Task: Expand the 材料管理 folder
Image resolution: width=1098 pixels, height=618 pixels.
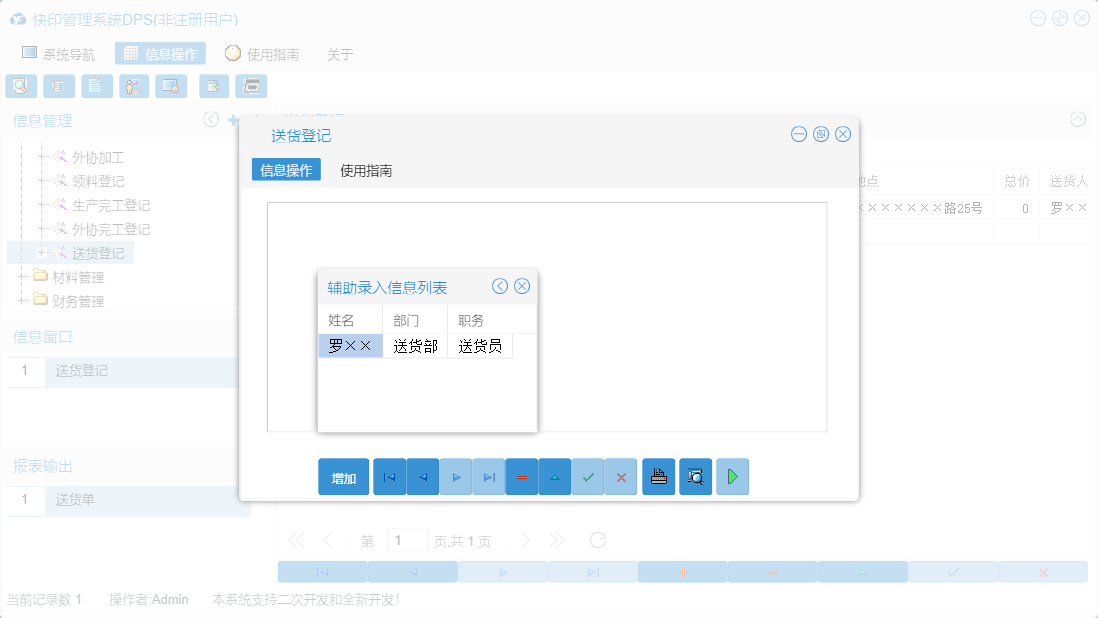Action: tap(22, 277)
